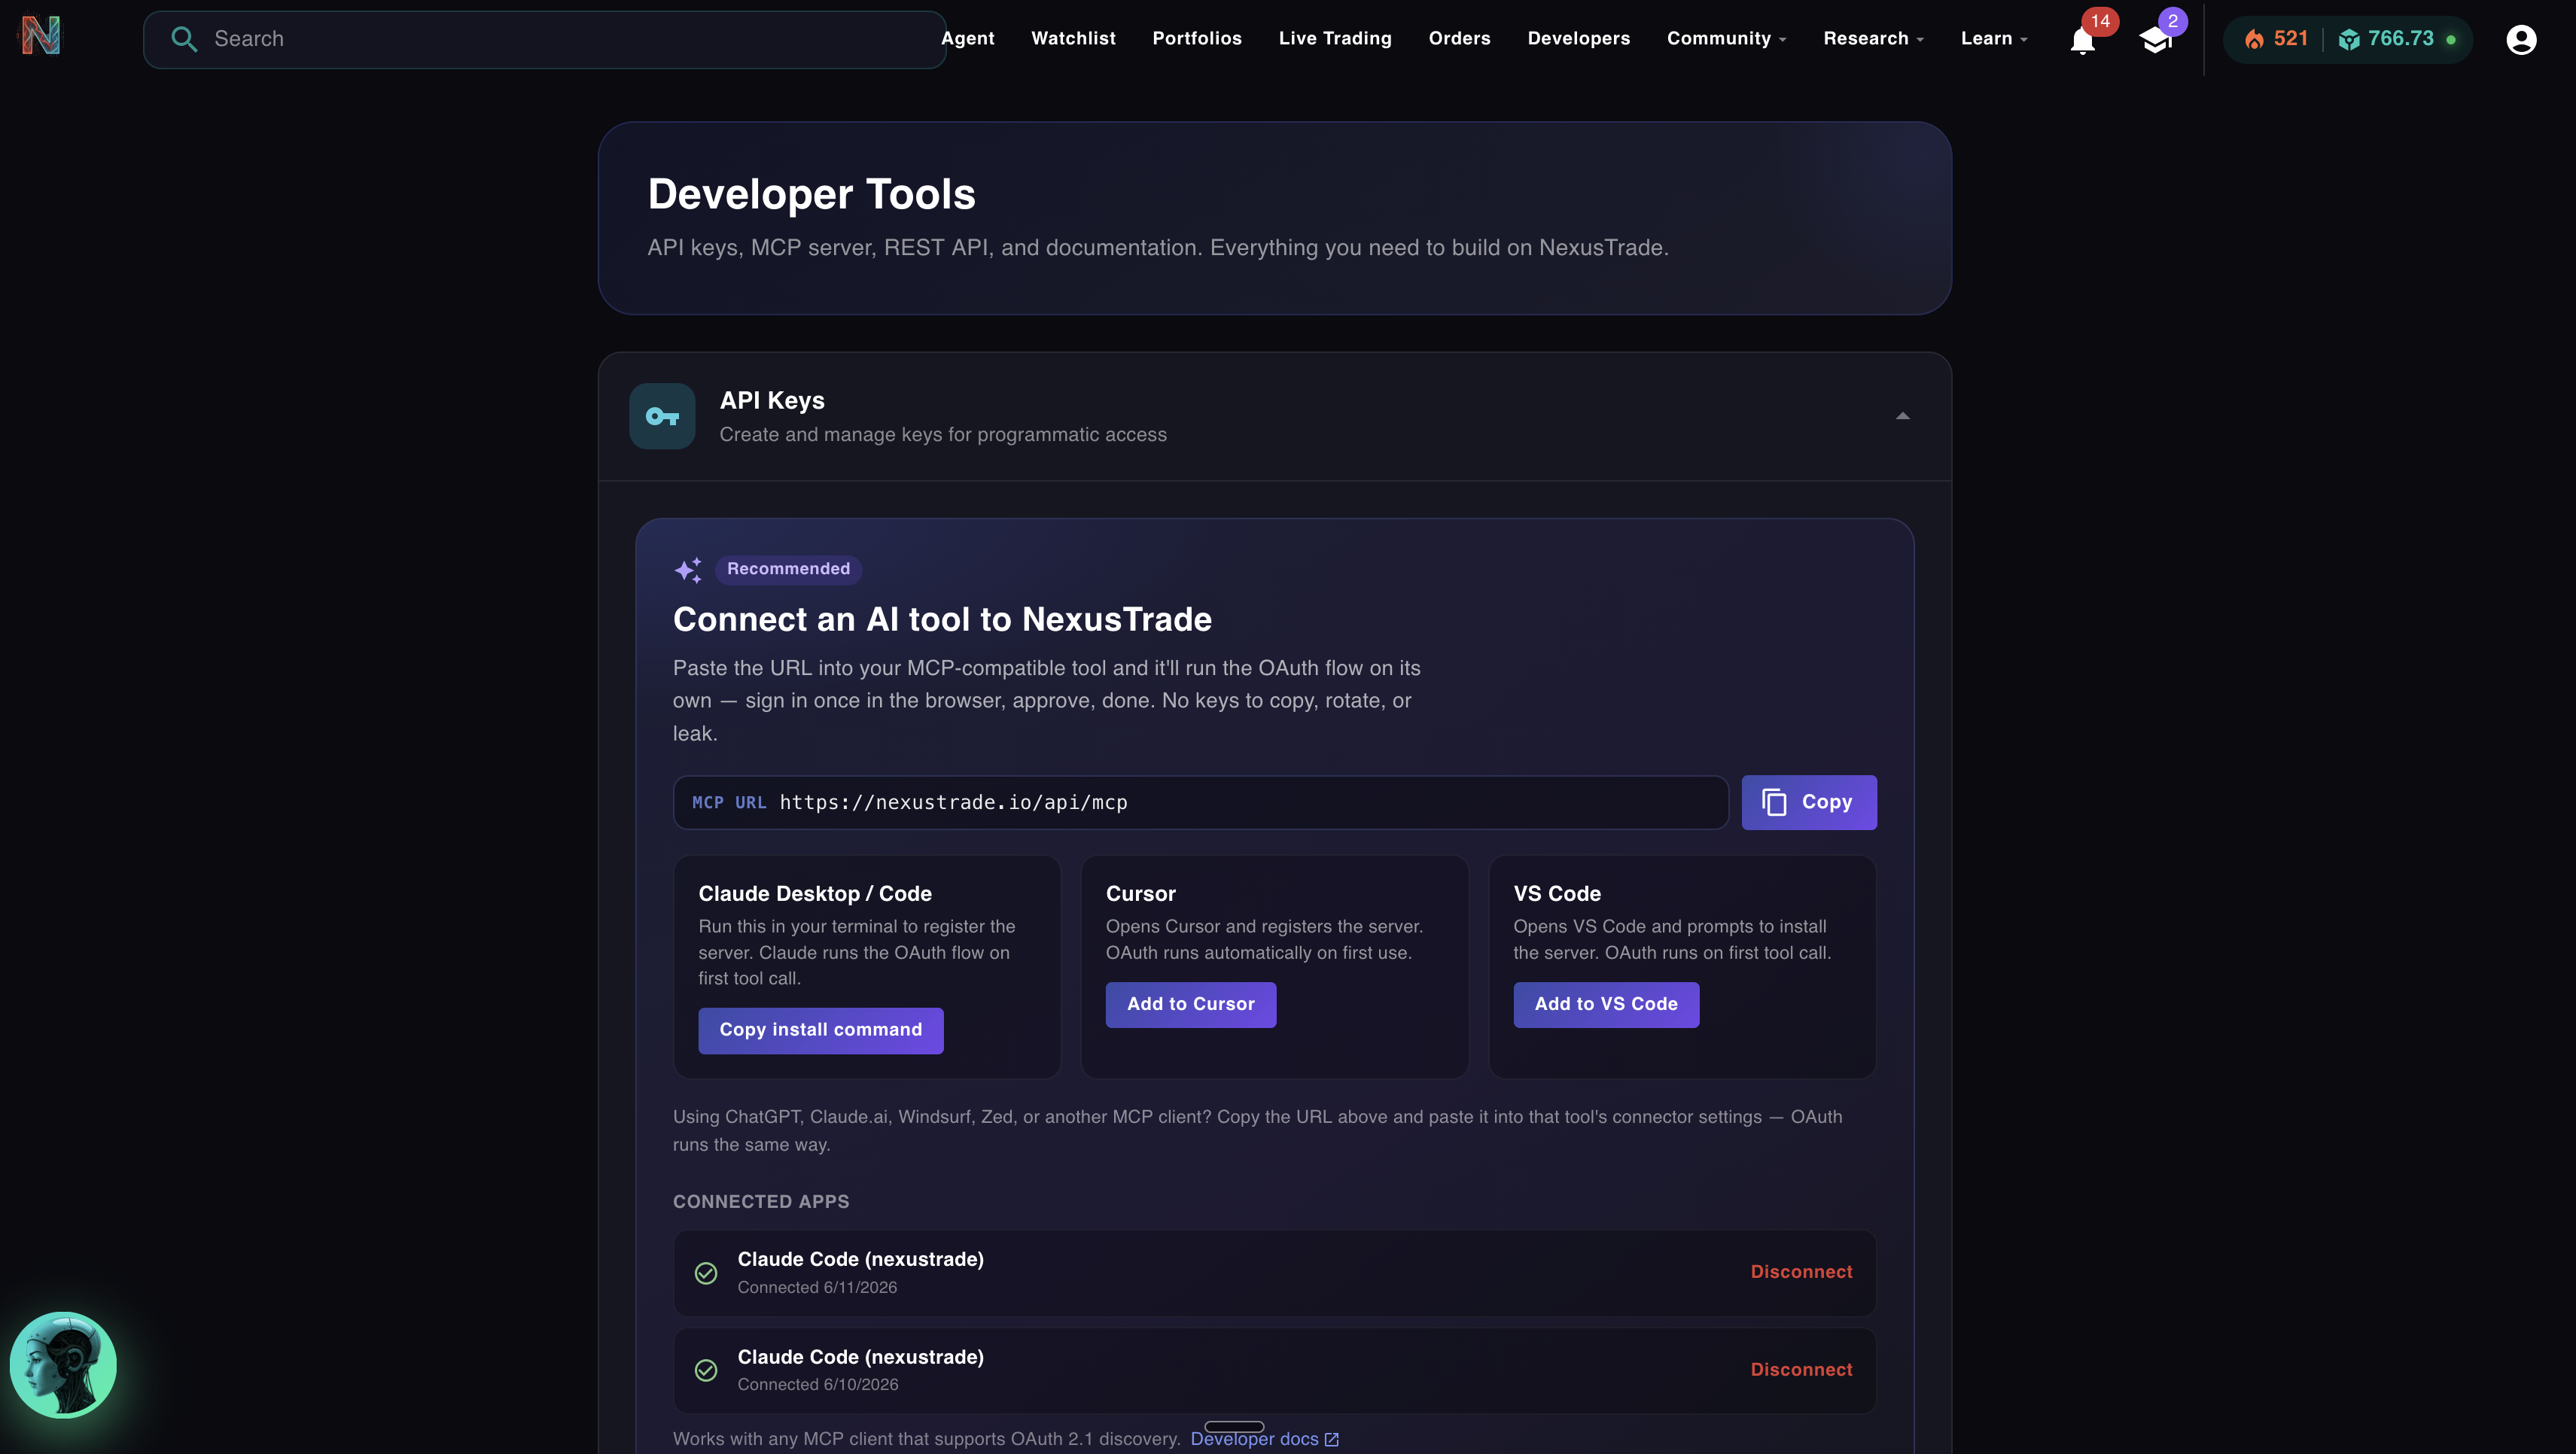Viewport: 2576px width, 1454px height.
Task: Open the user account profile icon
Action: tap(2521, 39)
